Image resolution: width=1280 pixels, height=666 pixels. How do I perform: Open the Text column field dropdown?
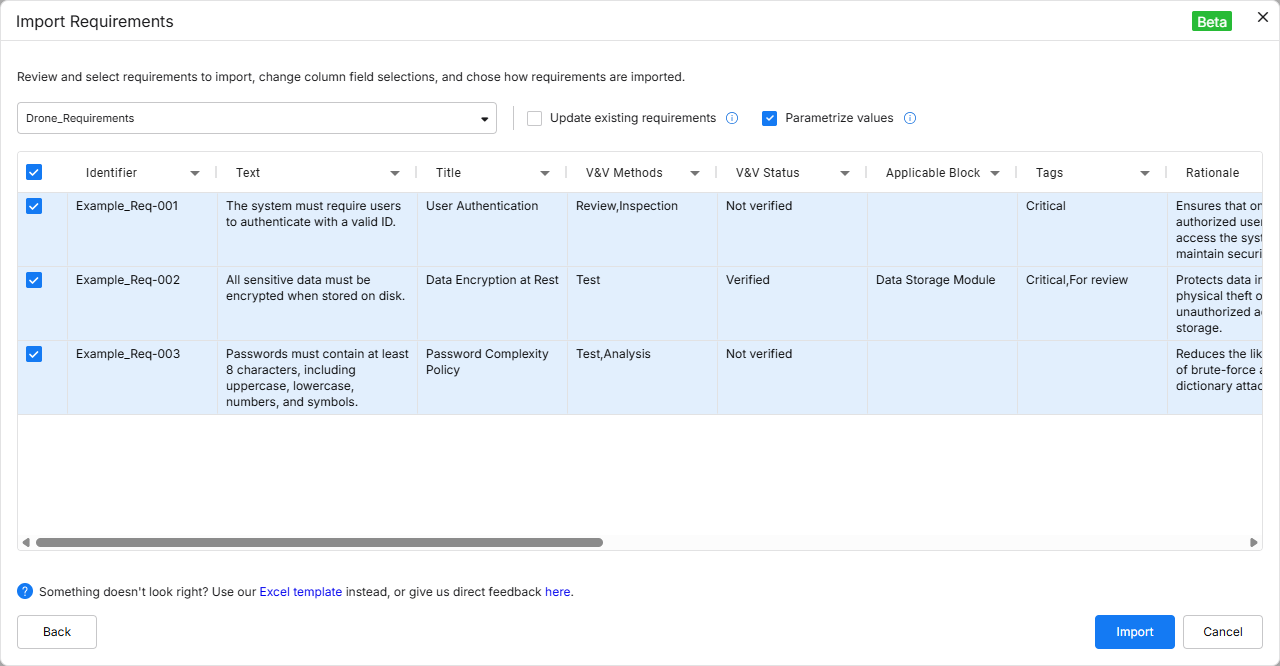(395, 173)
